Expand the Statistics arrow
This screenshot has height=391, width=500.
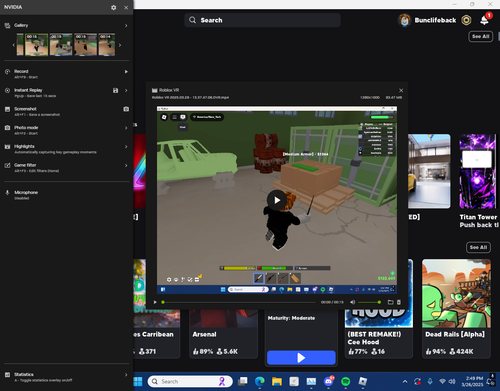pos(126,375)
